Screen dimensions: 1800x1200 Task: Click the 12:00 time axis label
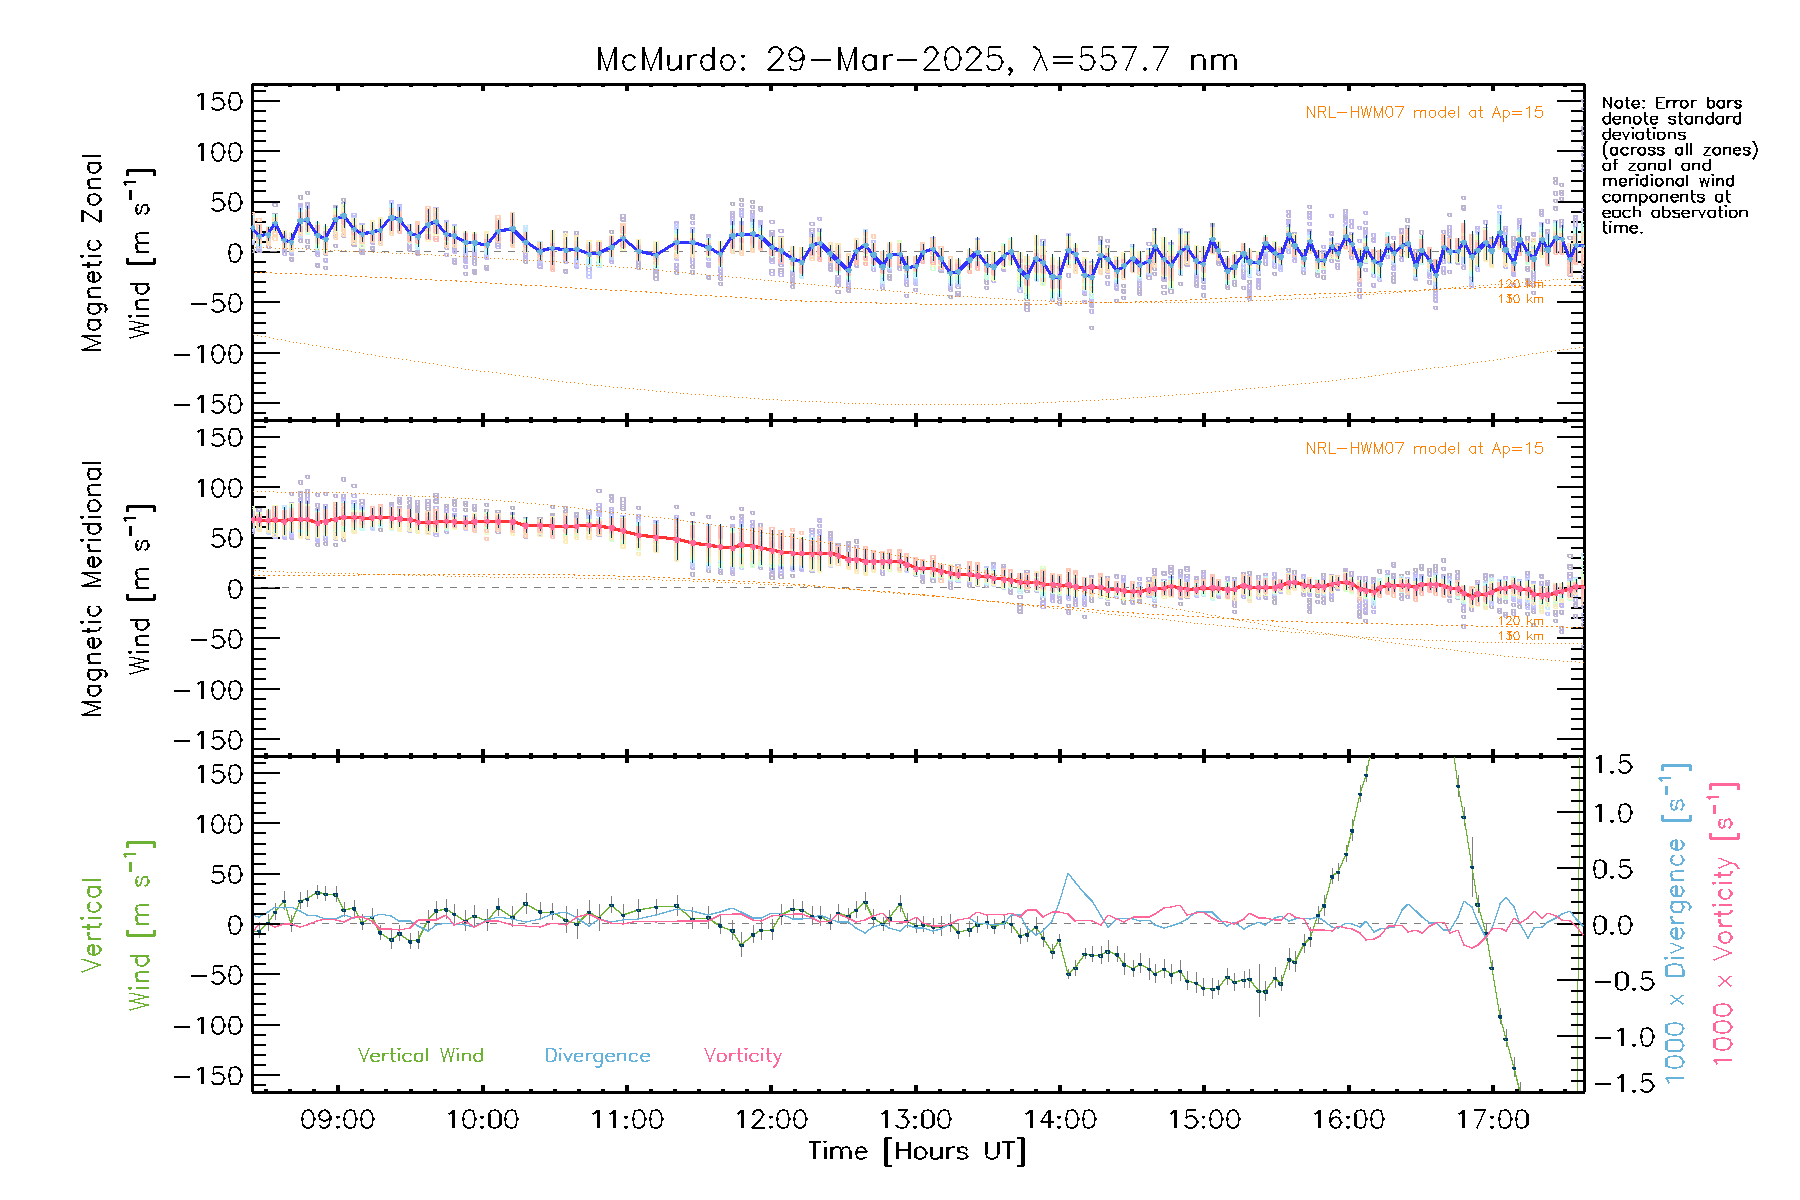tap(771, 1120)
